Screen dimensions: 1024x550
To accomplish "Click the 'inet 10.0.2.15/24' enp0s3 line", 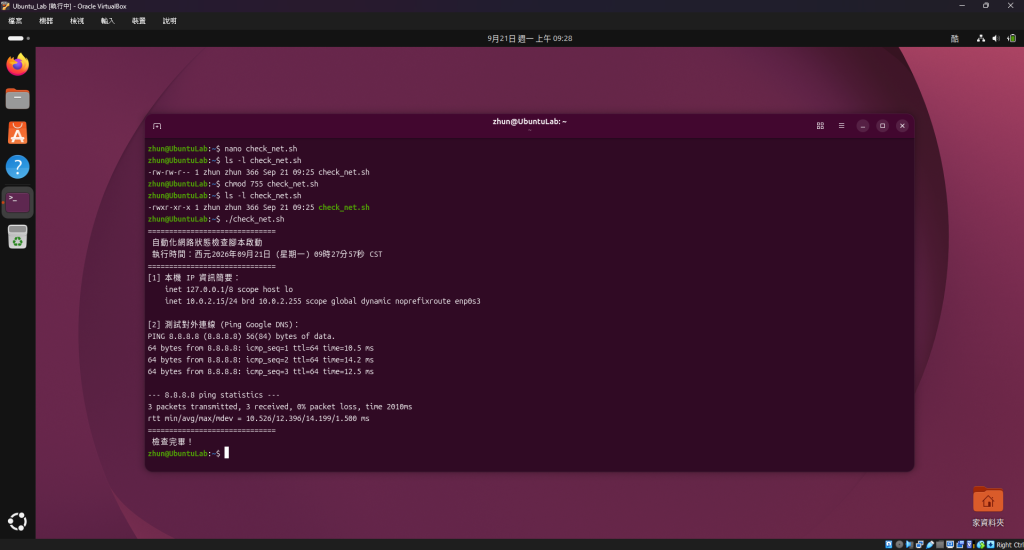I will tap(323, 301).
